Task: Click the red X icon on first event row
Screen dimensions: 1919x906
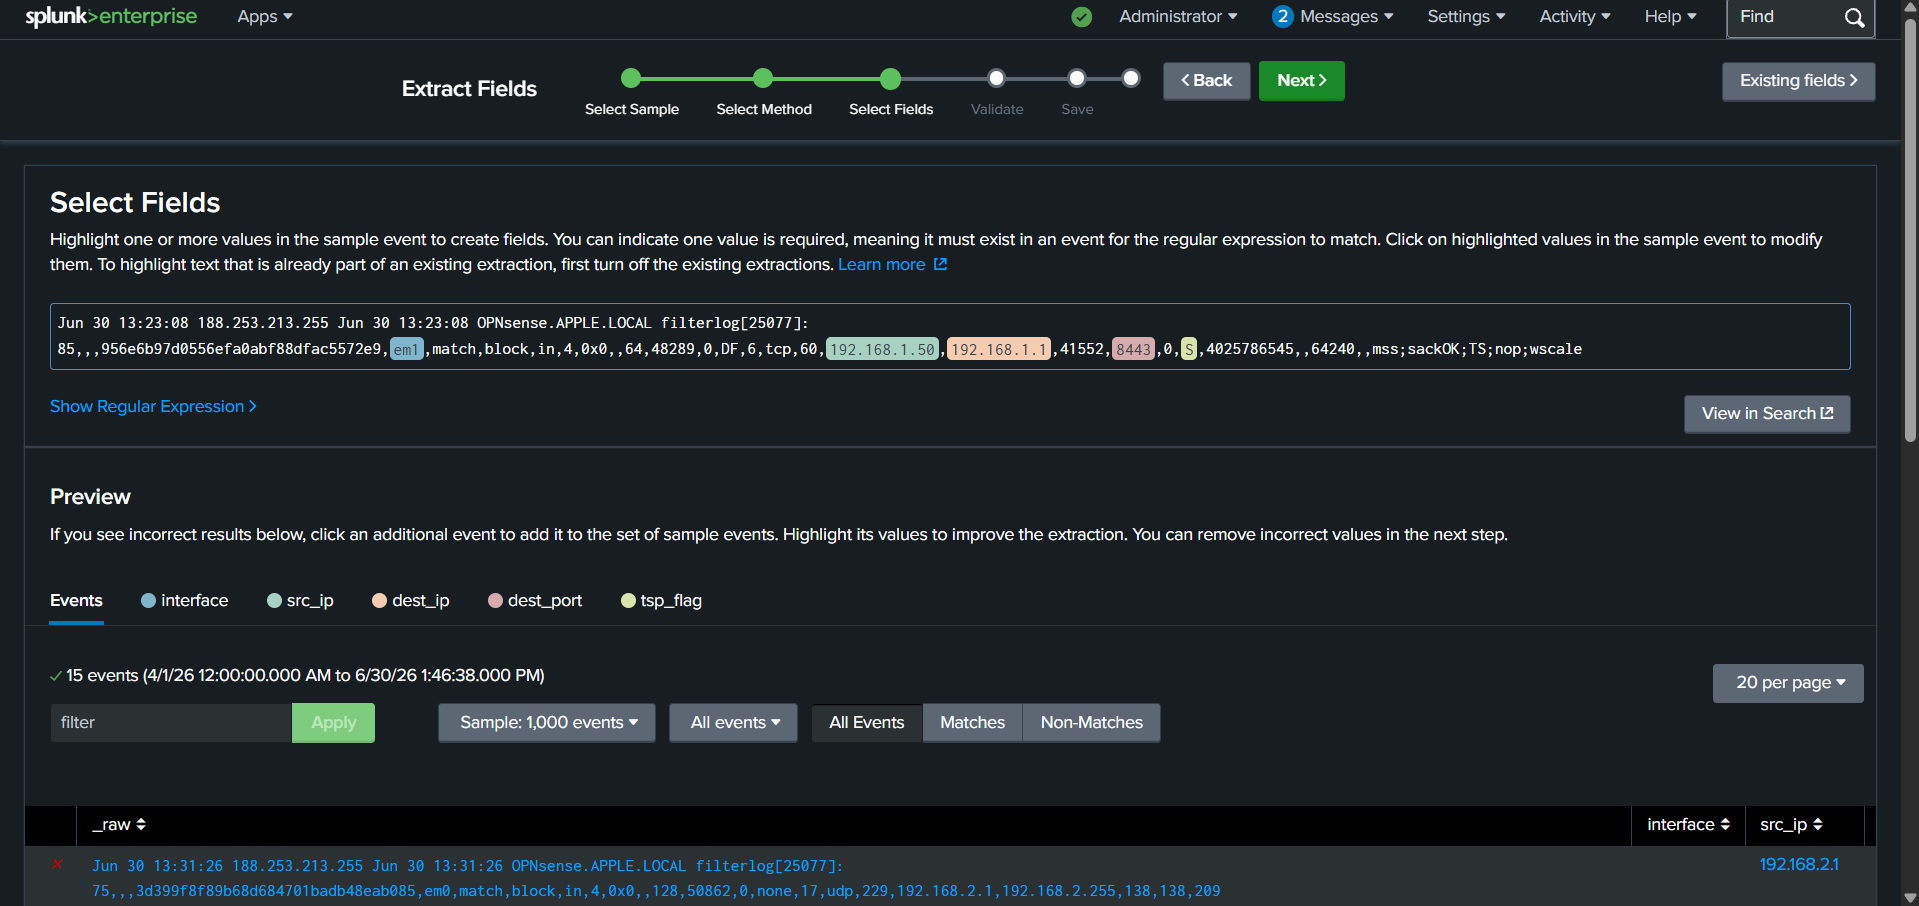Action: (57, 864)
